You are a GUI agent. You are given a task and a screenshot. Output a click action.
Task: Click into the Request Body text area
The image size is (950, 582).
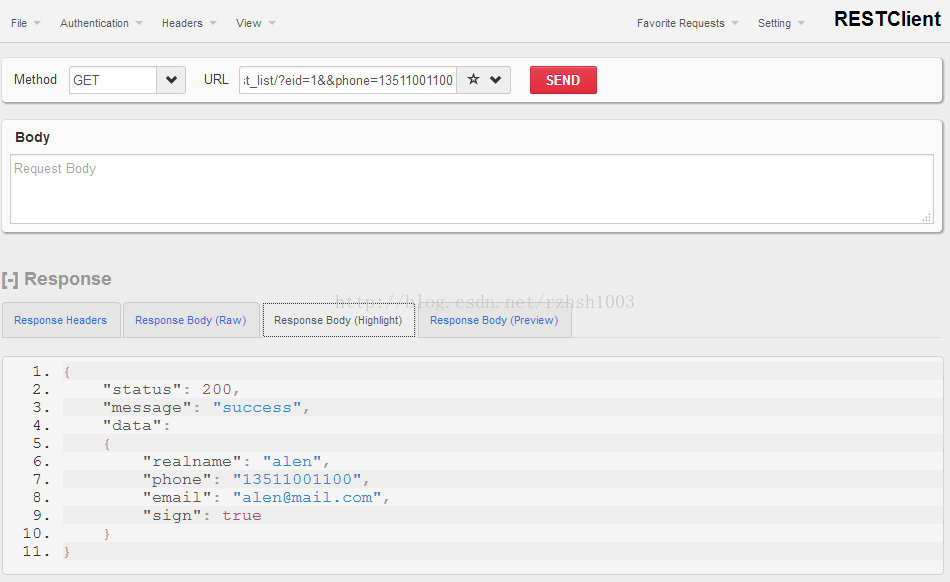pos(470,188)
